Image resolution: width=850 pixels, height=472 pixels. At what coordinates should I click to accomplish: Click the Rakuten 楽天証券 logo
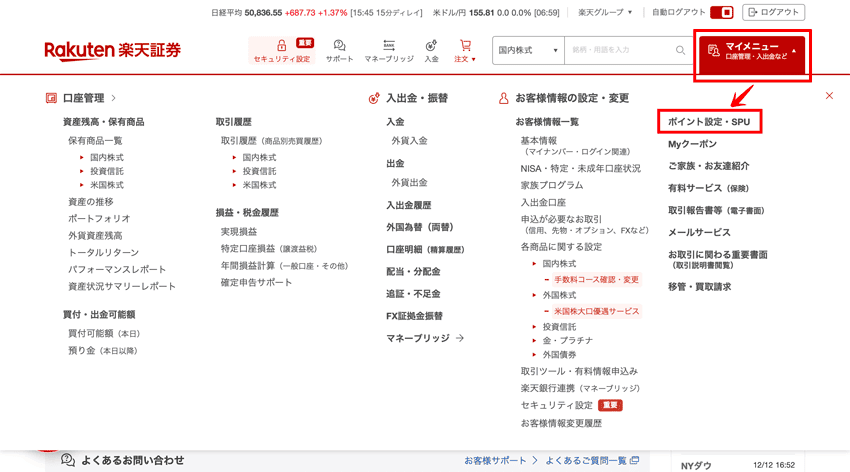coord(112,50)
